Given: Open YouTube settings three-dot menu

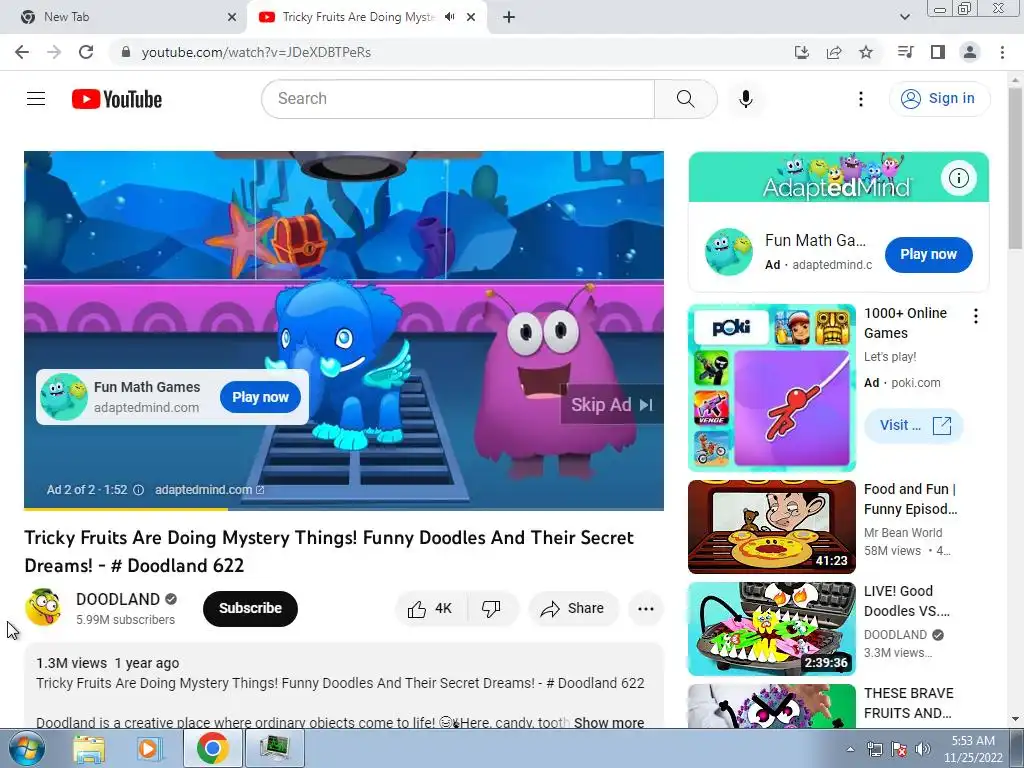Looking at the screenshot, I should (861, 99).
